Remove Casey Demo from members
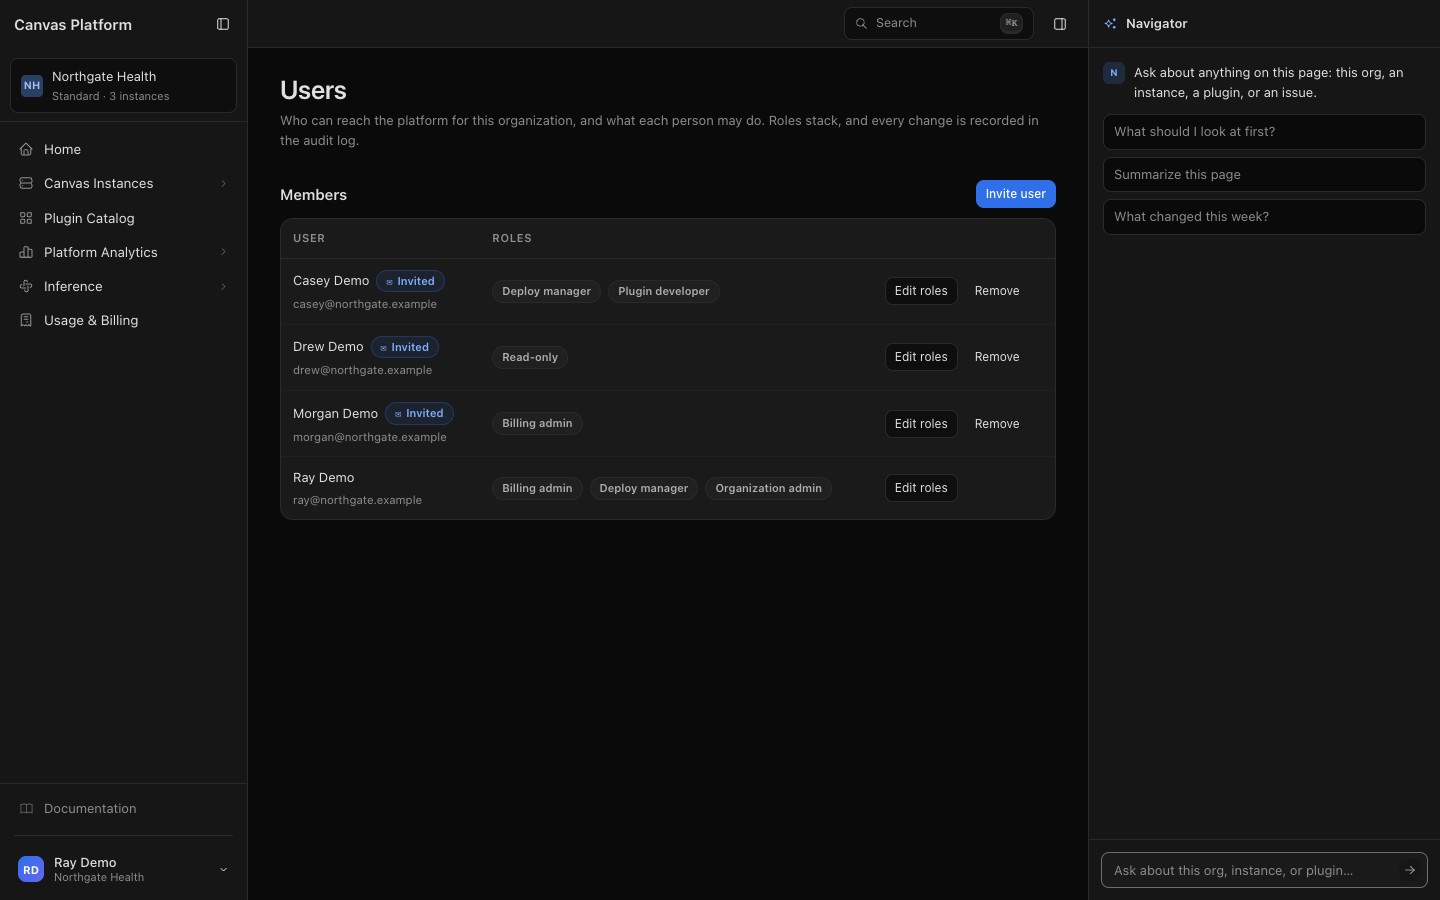 tap(997, 291)
